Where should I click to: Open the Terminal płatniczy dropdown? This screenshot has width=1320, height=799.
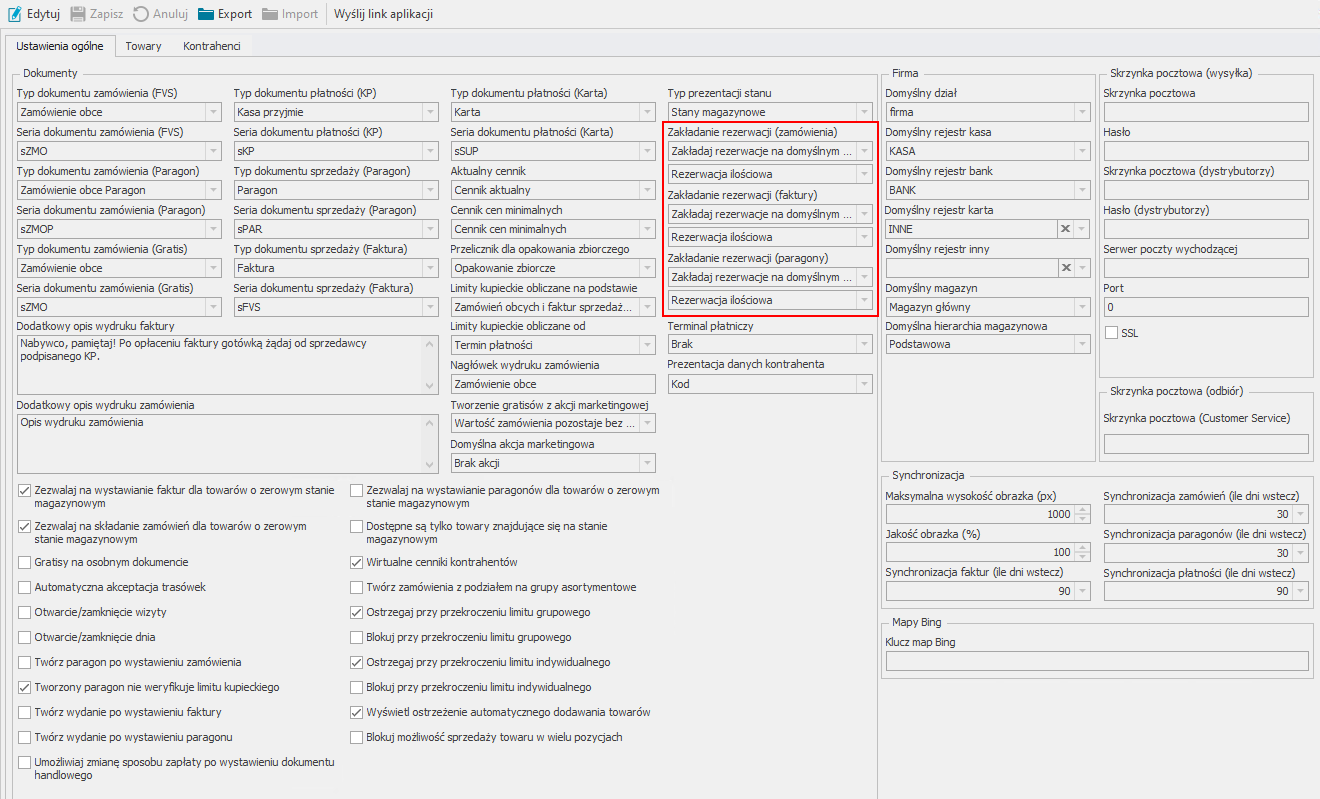[x=864, y=344]
